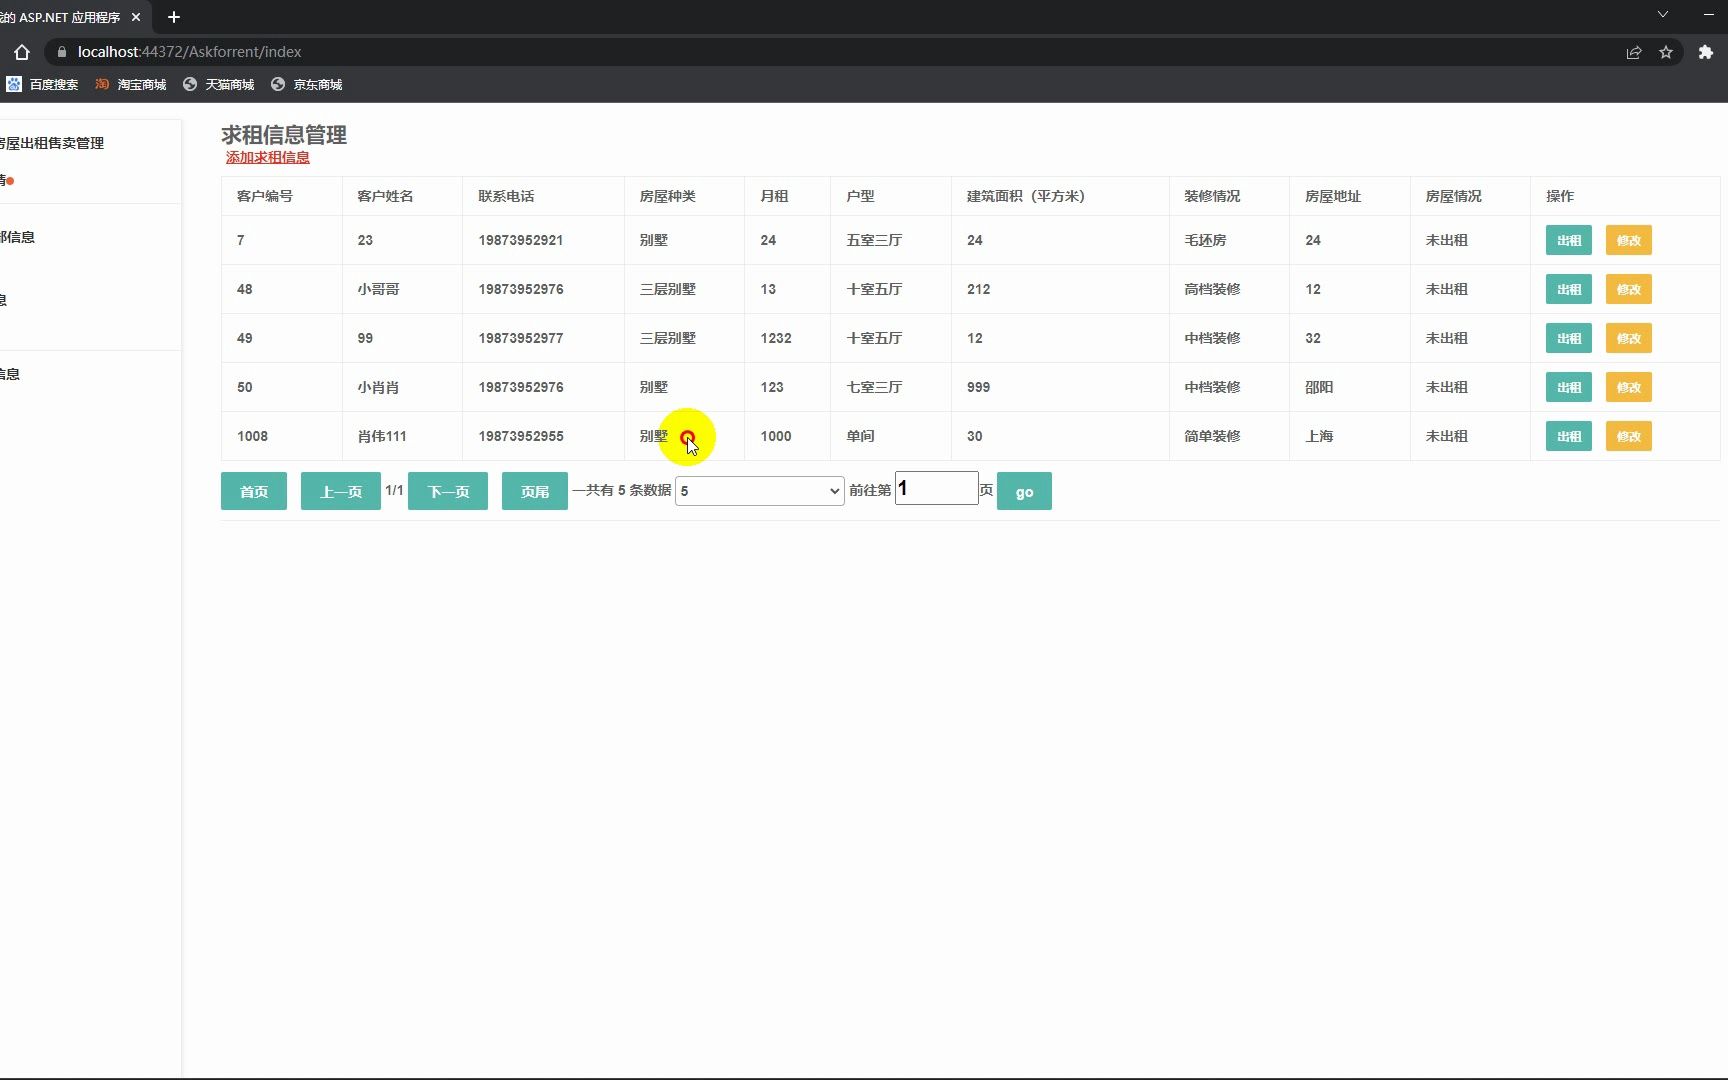Click the site info lock icon
Image resolution: width=1728 pixels, height=1080 pixels.
click(62, 52)
